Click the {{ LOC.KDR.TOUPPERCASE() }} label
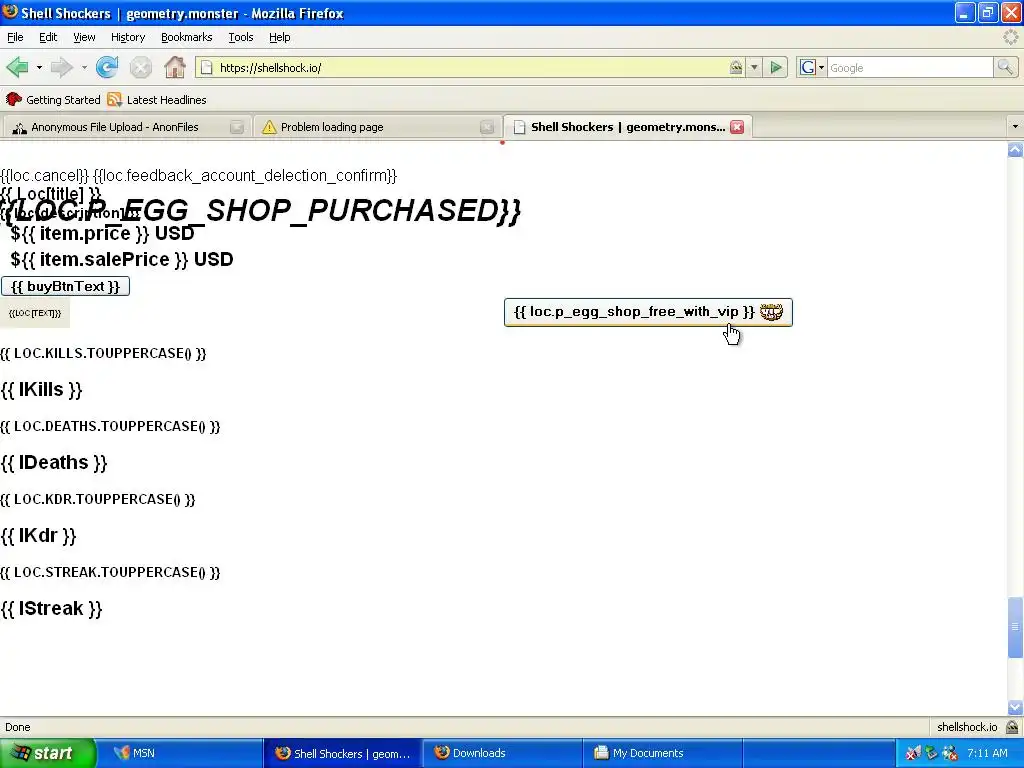1024x768 pixels. pyautogui.click(x=98, y=500)
